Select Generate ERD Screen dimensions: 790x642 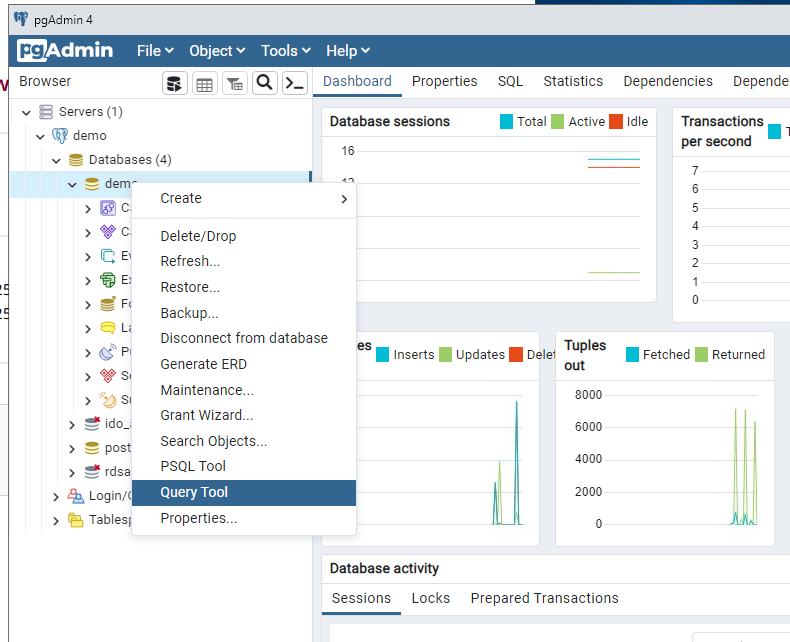click(244, 364)
